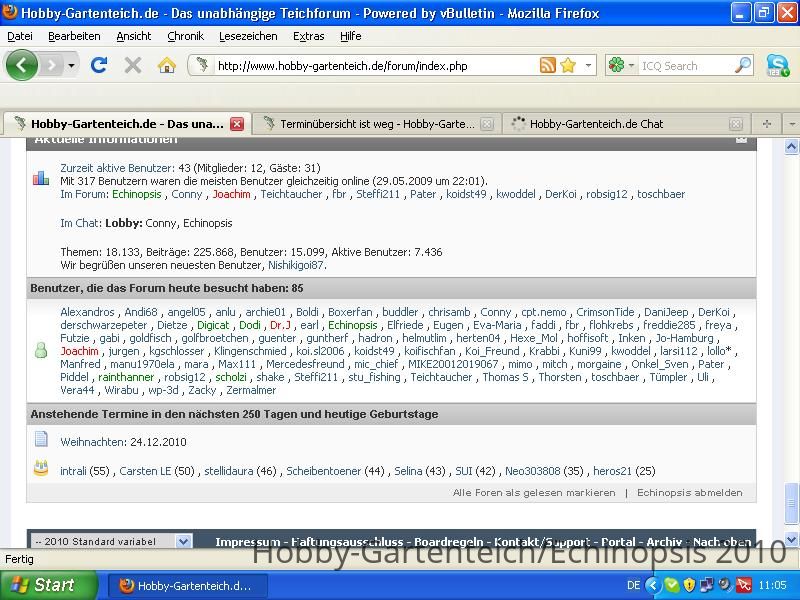Close the Hobby-Gartenteich.de Chat tab
The height and width of the screenshot is (600, 800).
[x=736, y=124]
